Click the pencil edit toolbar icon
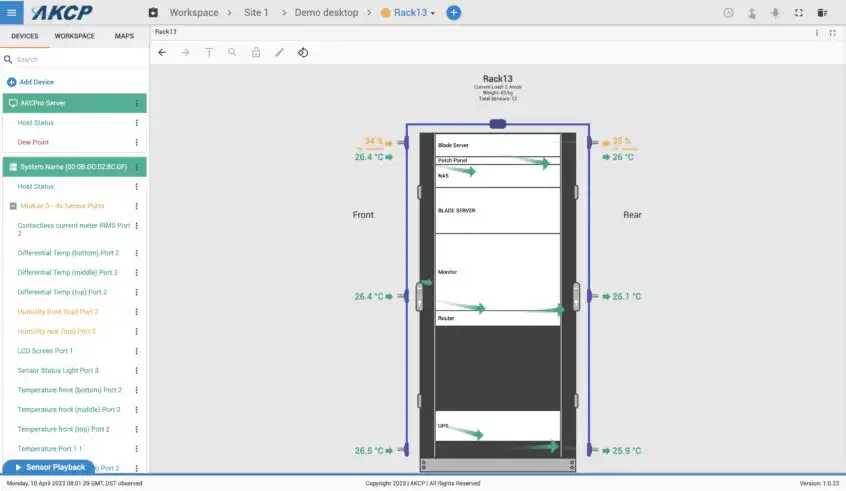Screen dimensions: 846x491 (x=279, y=52)
